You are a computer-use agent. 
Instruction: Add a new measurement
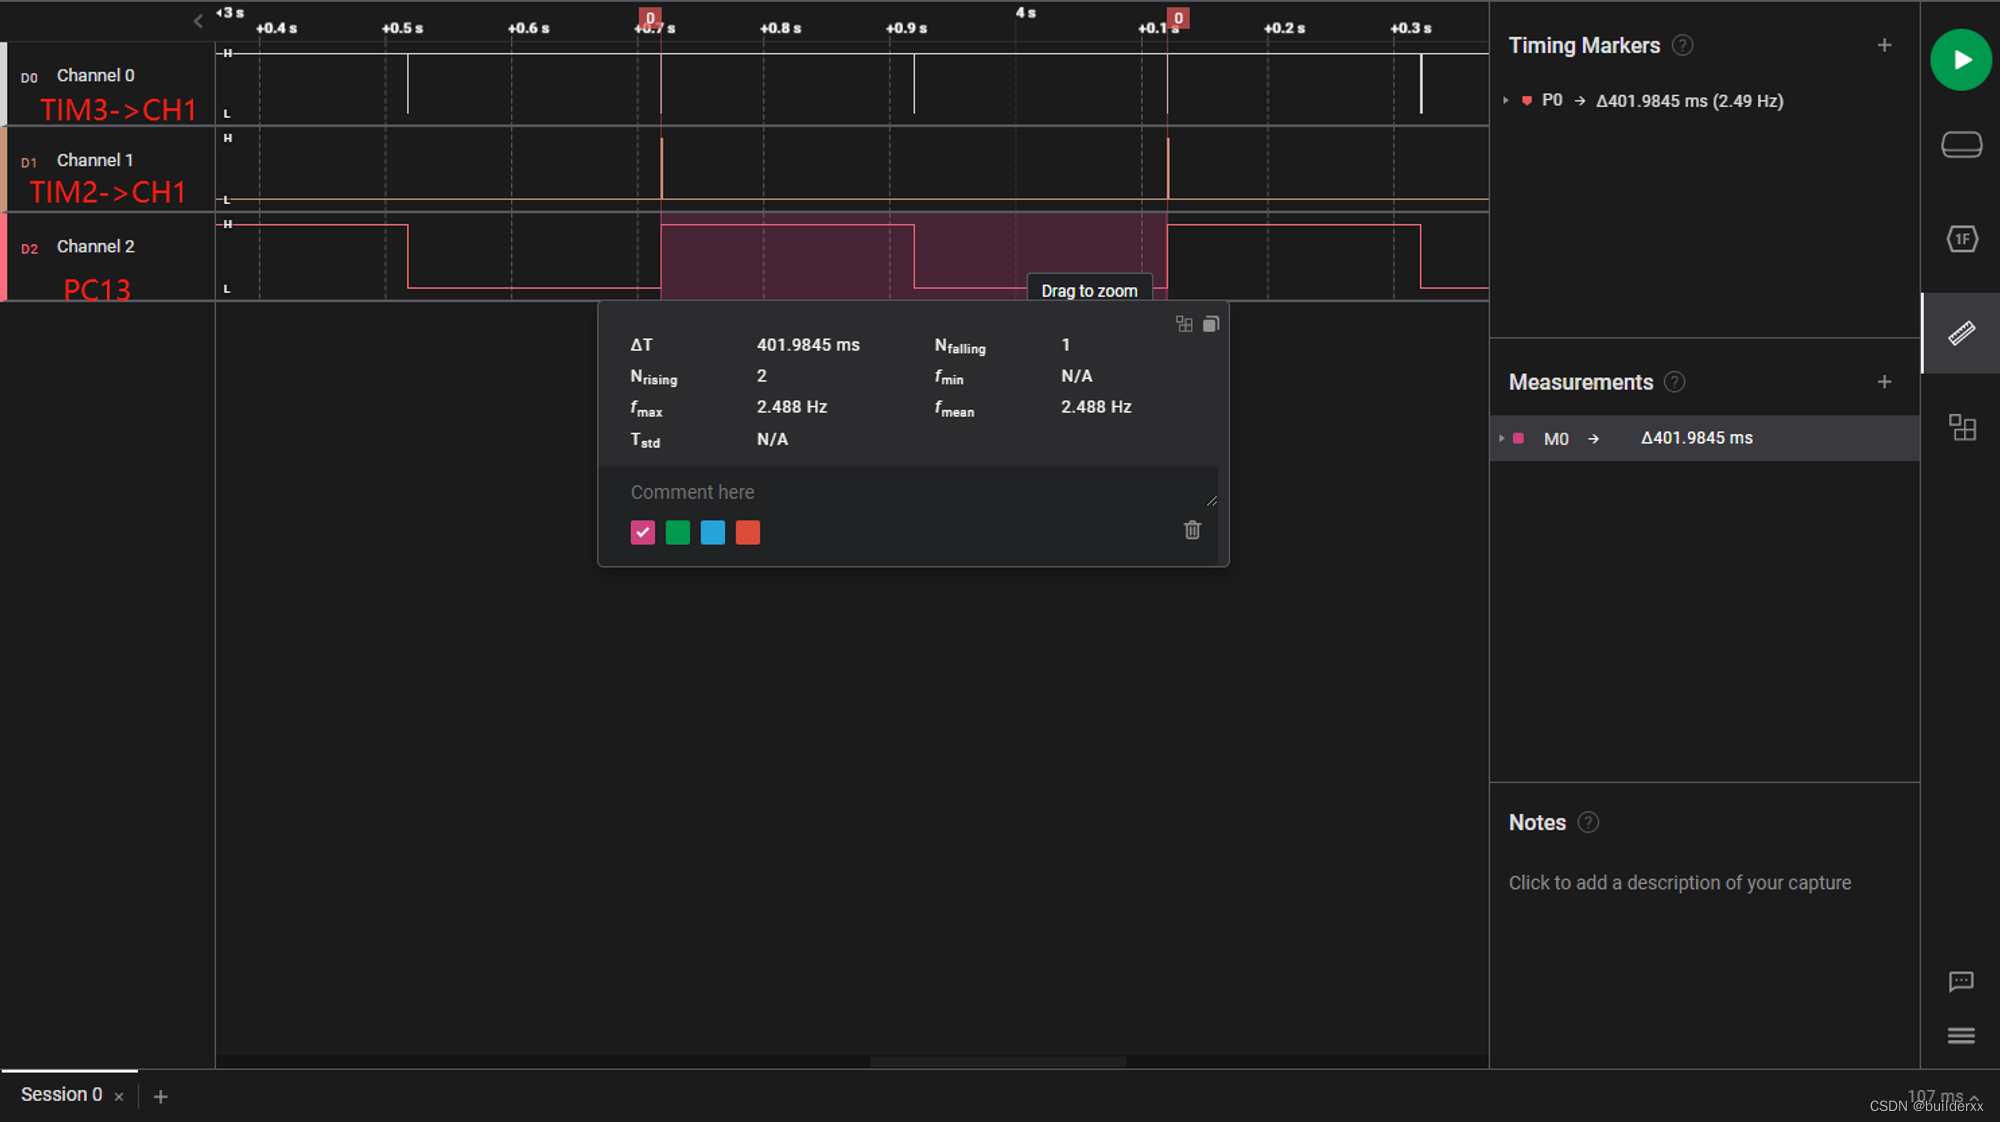(x=1884, y=382)
